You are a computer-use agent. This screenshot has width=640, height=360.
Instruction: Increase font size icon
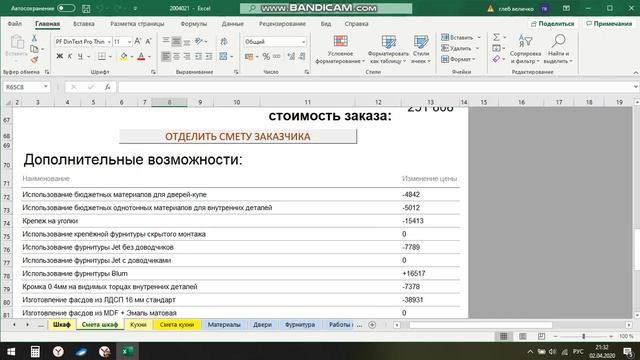(x=138, y=41)
